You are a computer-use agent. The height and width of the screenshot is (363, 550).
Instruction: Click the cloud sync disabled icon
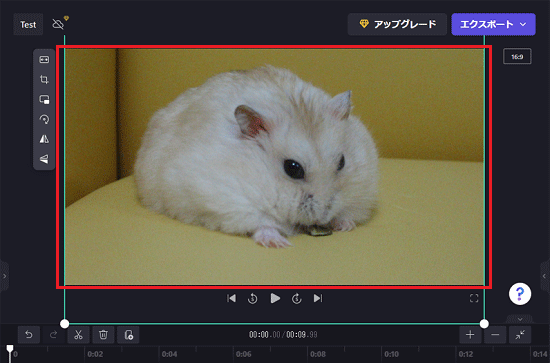click(59, 23)
